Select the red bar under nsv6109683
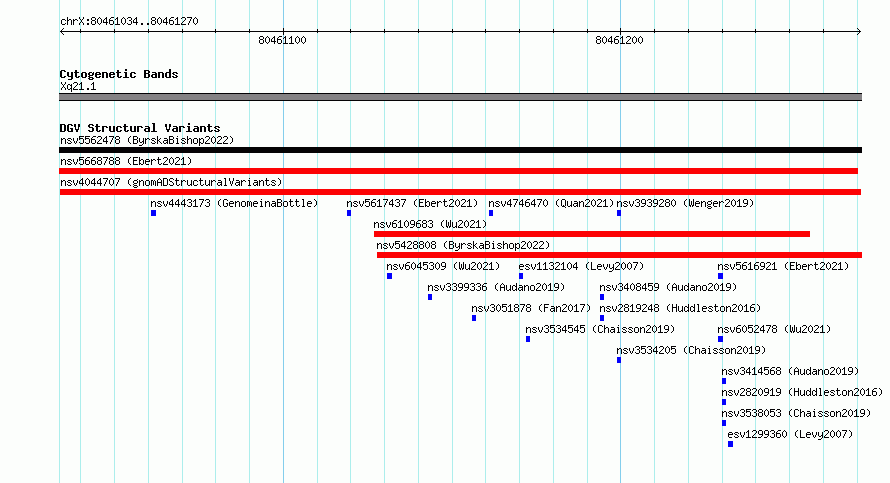 (592, 234)
